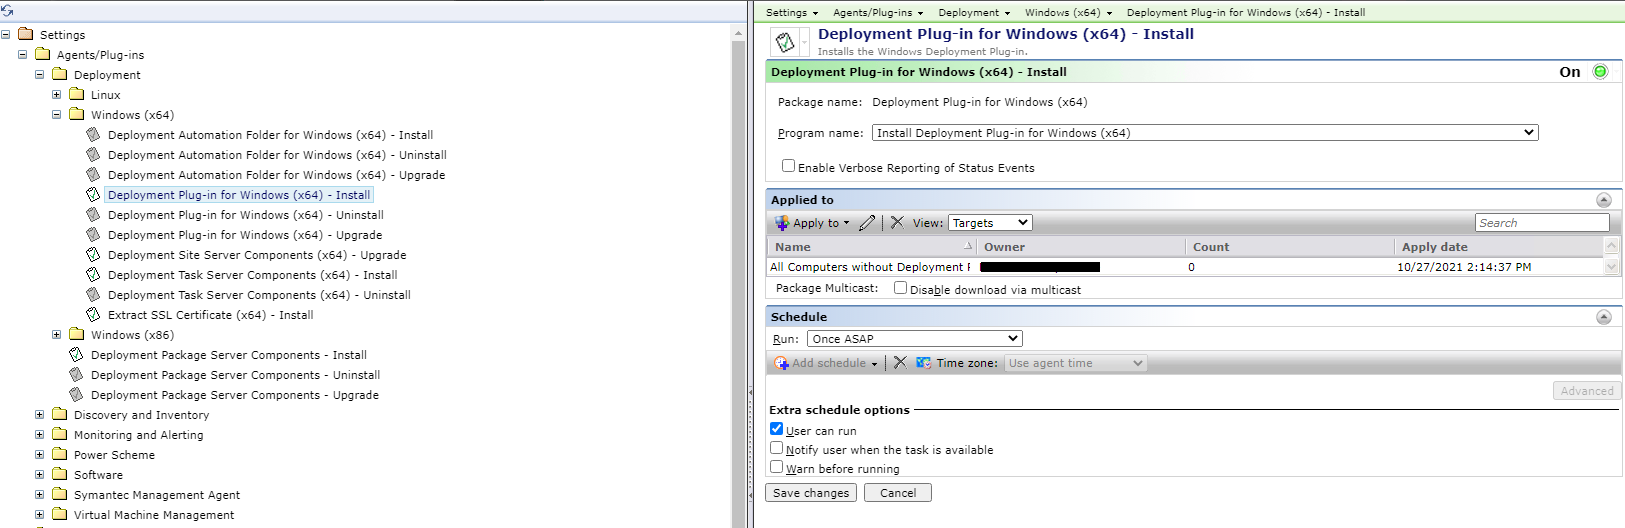The width and height of the screenshot is (1625, 528).
Task: Click policy icon for Deployment Automation Folder Install
Action: tap(94, 134)
